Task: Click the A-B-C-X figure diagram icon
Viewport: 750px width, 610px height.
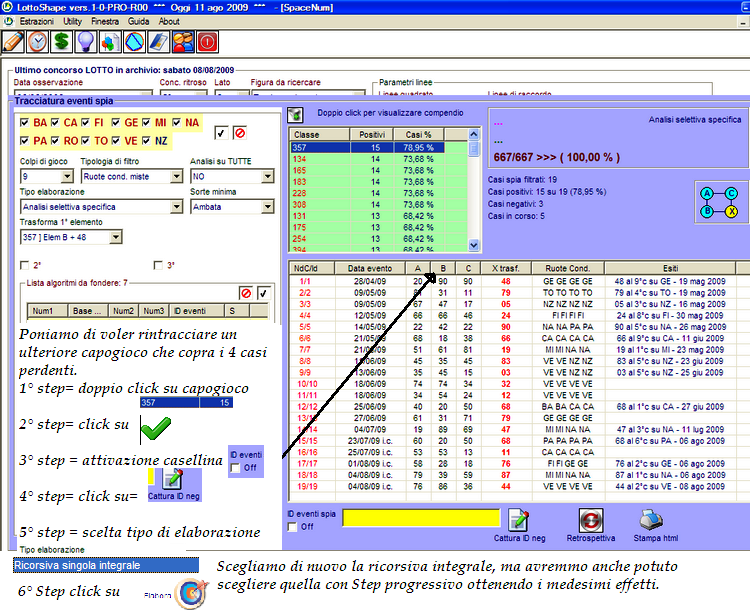Action: tap(719, 202)
